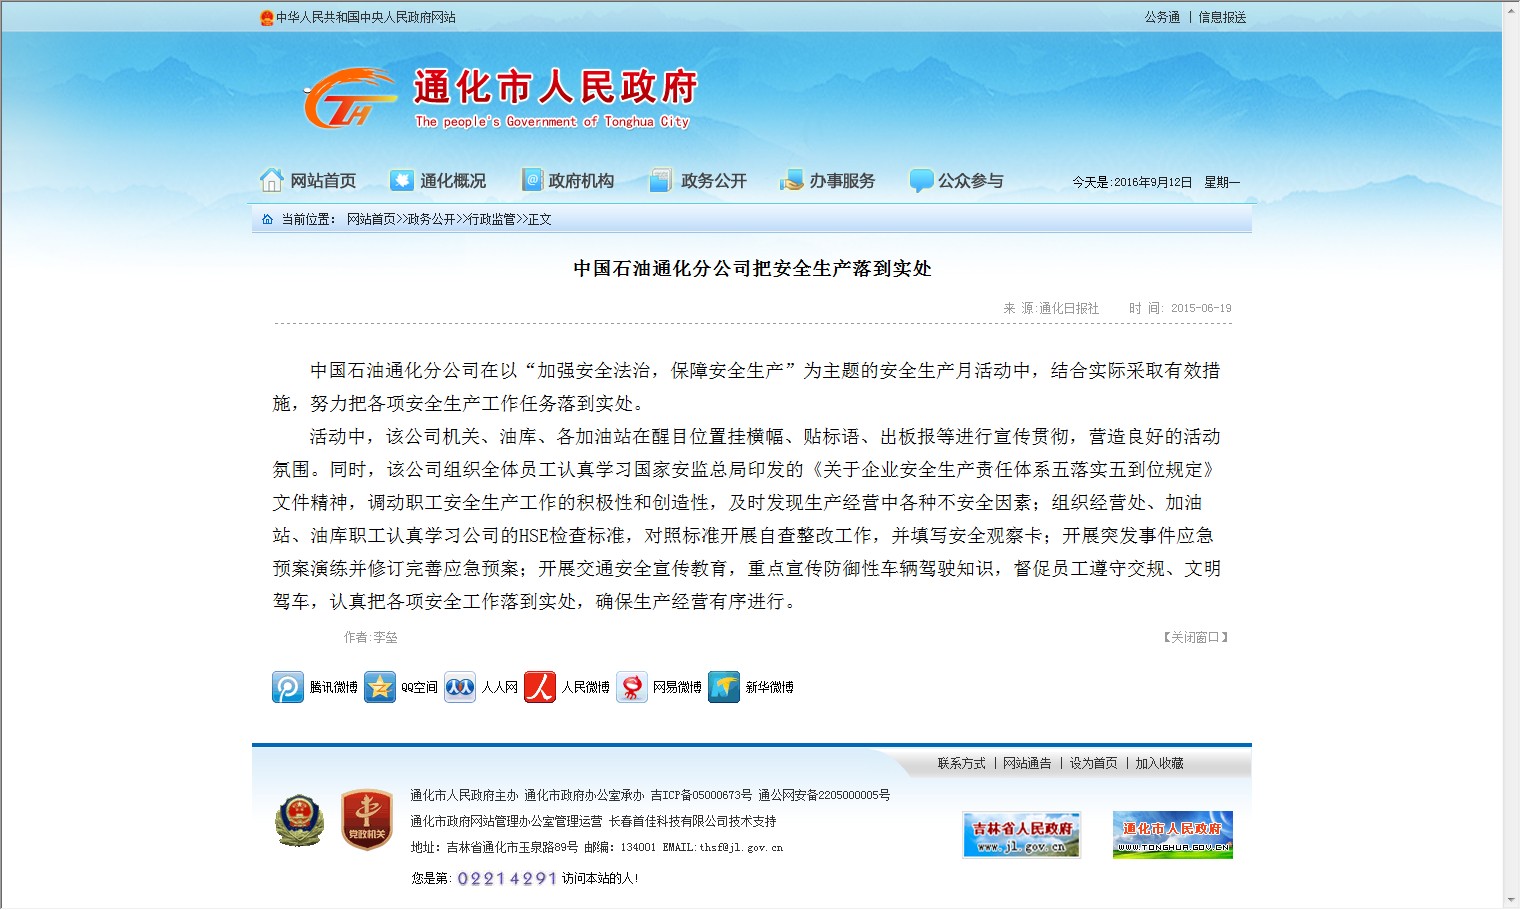Click the police badge emblem in footer

pyautogui.click(x=299, y=821)
